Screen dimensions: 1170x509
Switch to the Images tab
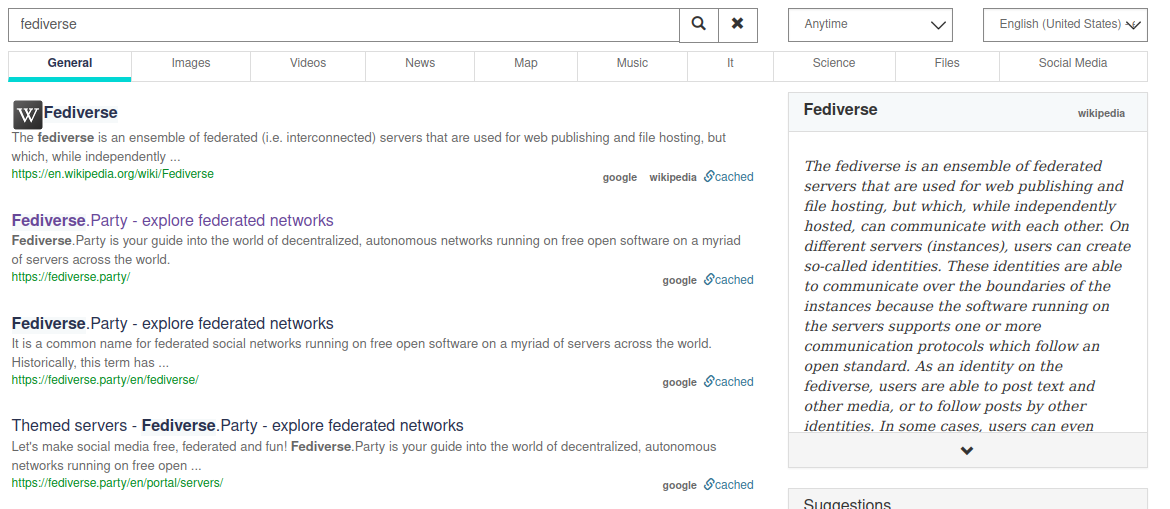(190, 63)
